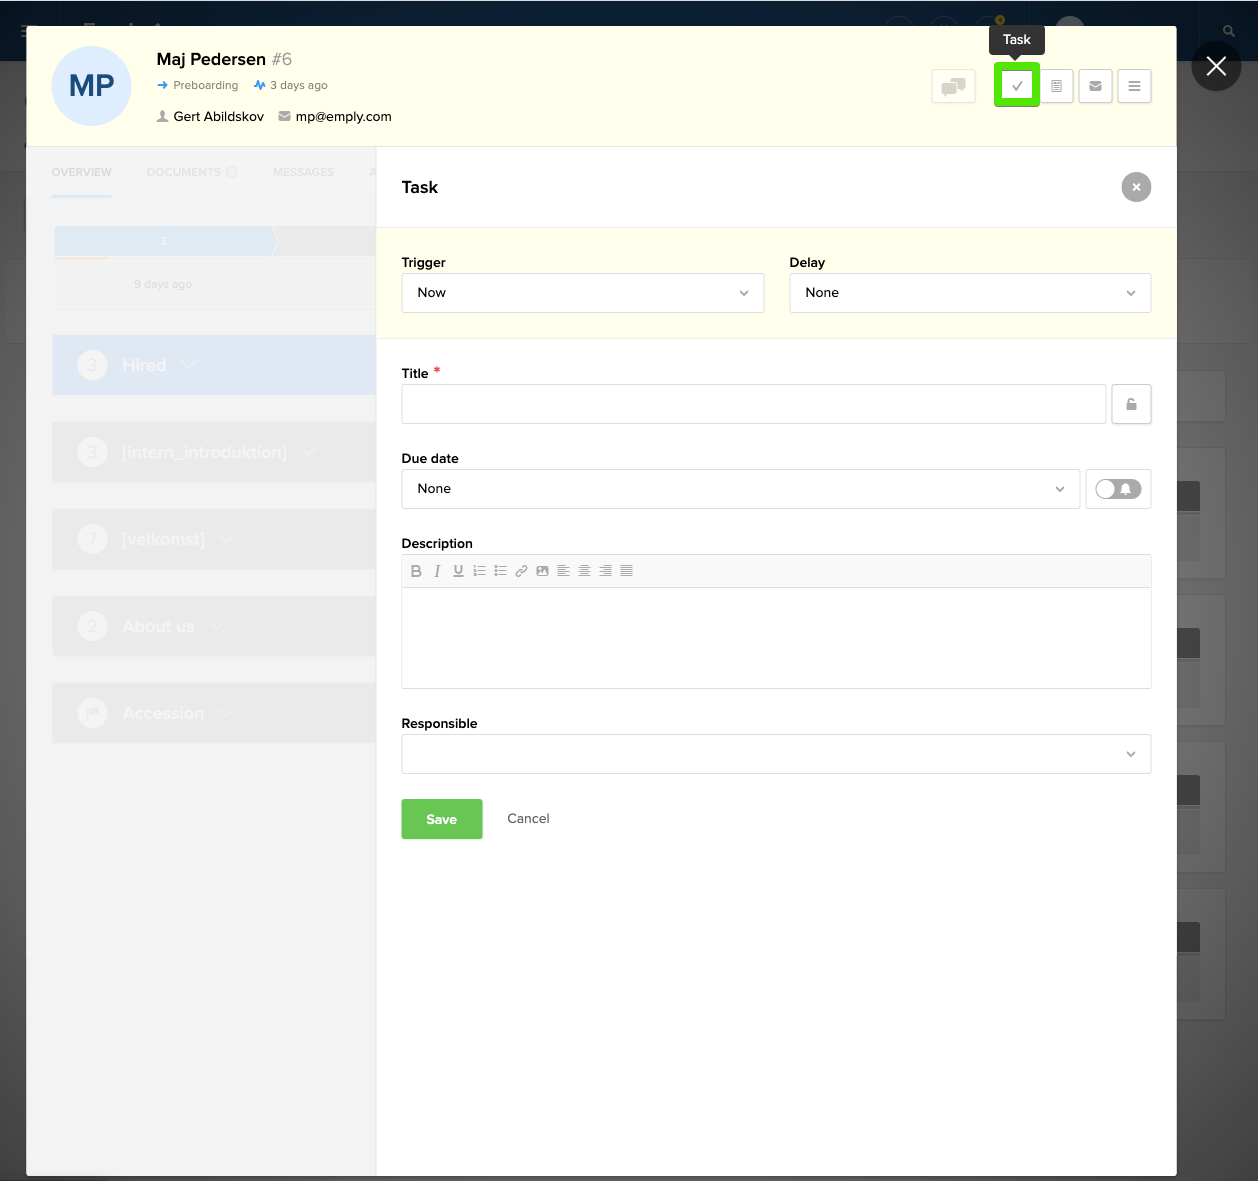The height and width of the screenshot is (1181, 1258).
Task: Switch to the Documents tab
Action: coord(184,172)
